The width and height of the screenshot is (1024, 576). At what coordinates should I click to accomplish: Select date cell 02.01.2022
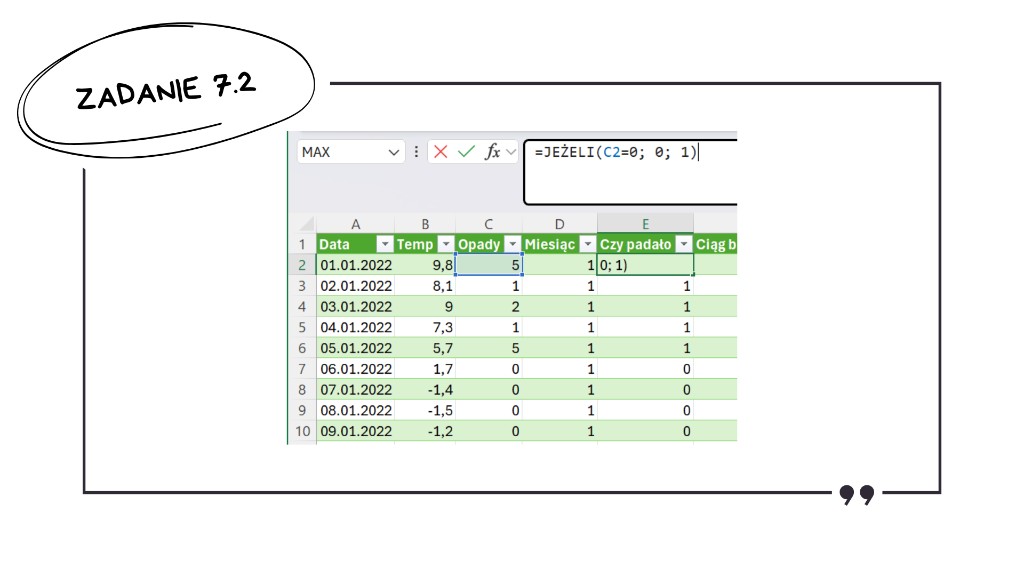(355, 286)
